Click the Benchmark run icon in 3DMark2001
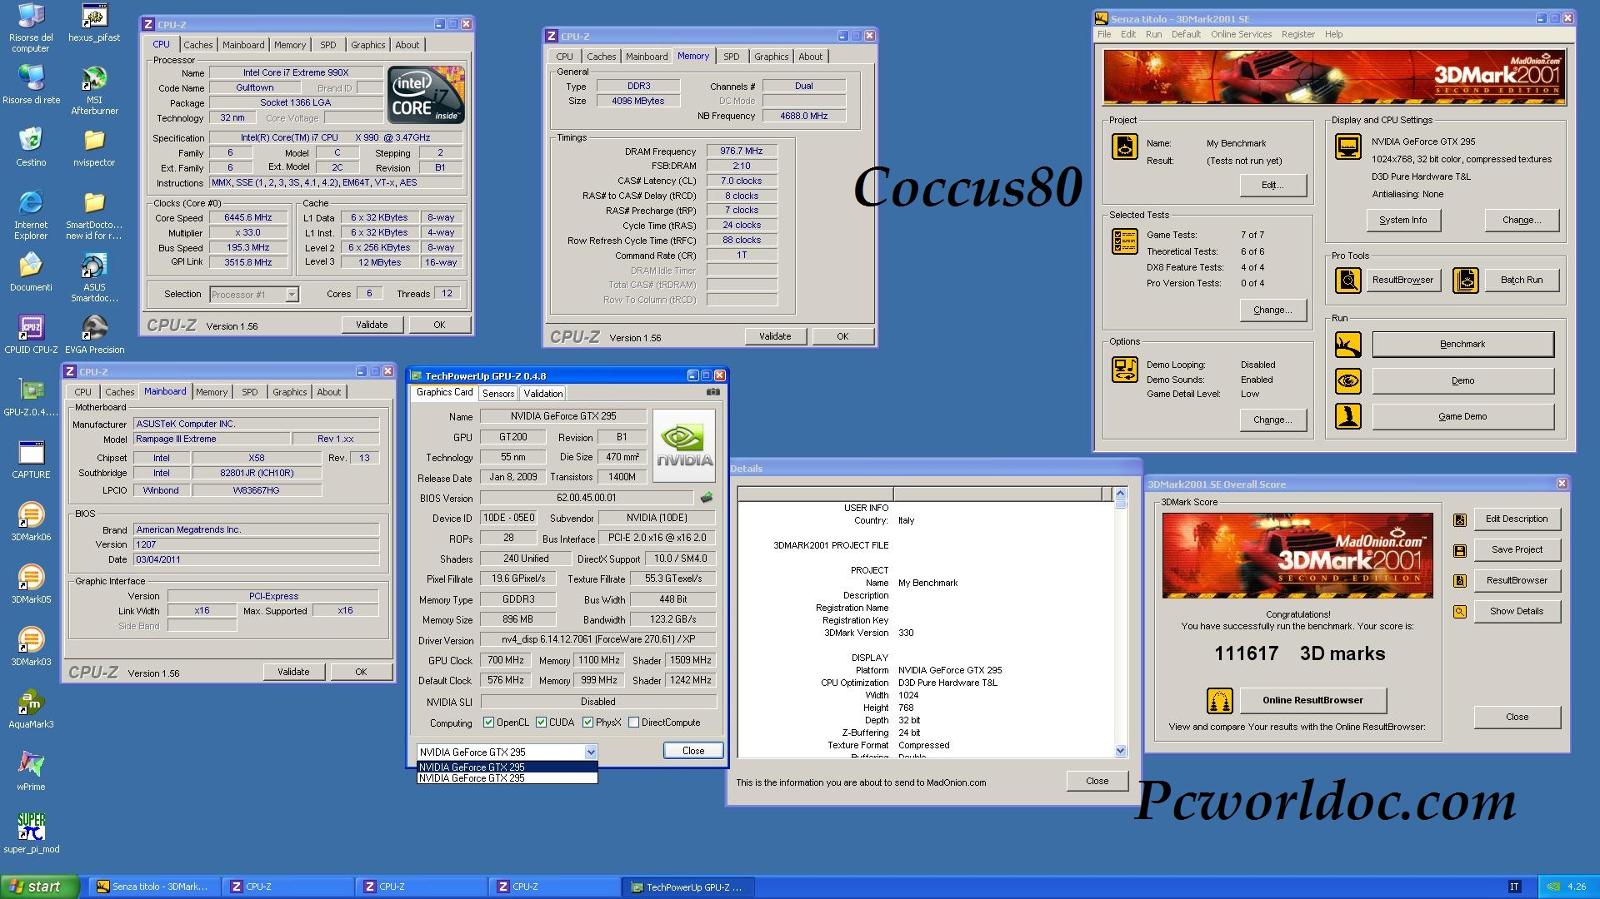The width and height of the screenshot is (1600, 899). (x=1348, y=344)
